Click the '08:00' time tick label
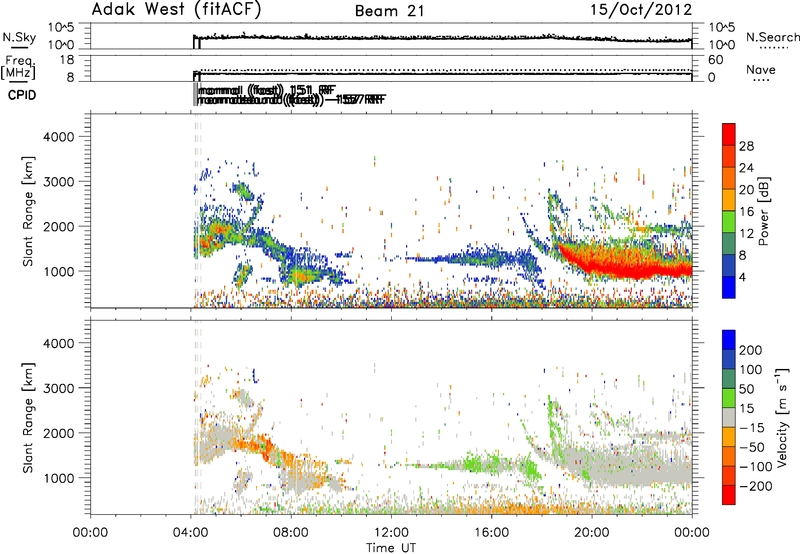Screen dimensions: 800x554 (x=291, y=533)
